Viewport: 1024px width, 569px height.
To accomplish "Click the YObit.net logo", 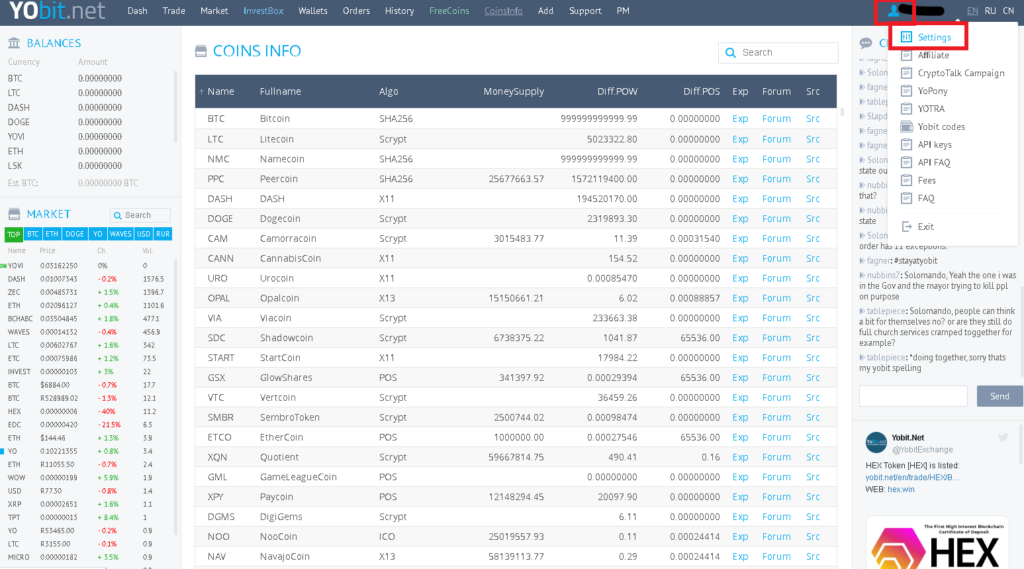I will click(x=57, y=11).
